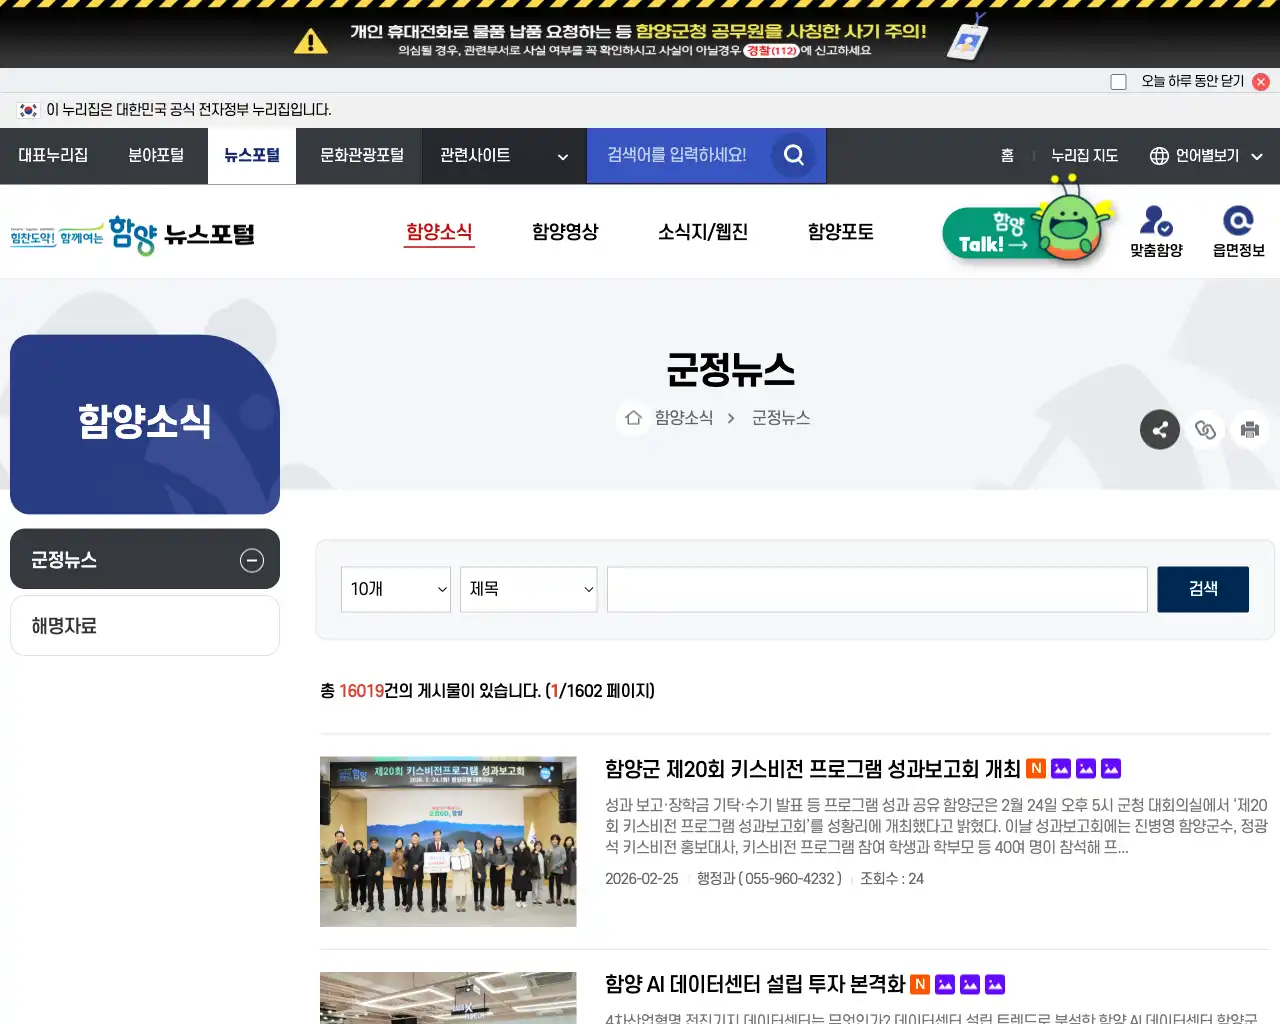The height and width of the screenshot is (1024, 1280).
Task: Click the print icon near the breadcrumb
Action: tap(1250, 429)
